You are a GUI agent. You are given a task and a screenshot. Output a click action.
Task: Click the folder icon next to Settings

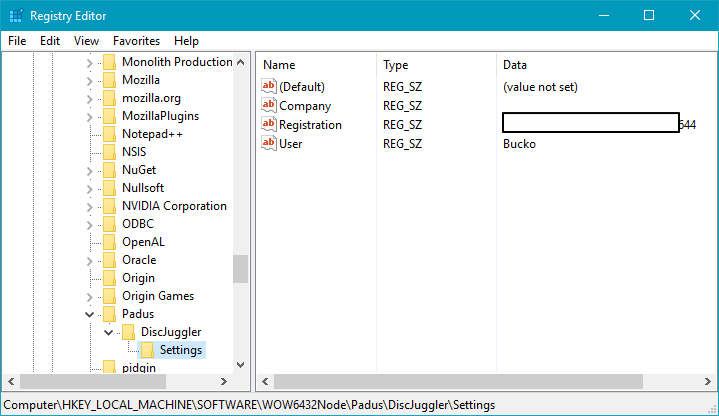pos(147,350)
